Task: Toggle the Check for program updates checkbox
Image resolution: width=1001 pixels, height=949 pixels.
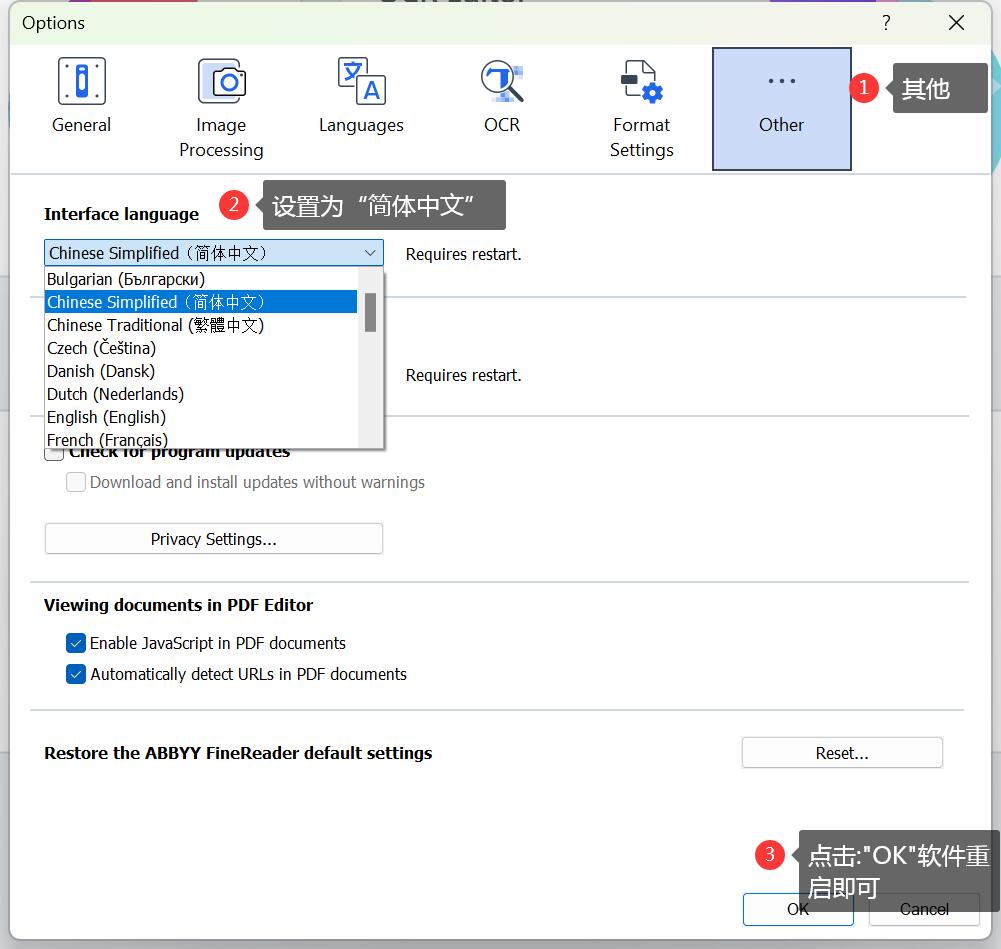Action: [55, 454]
